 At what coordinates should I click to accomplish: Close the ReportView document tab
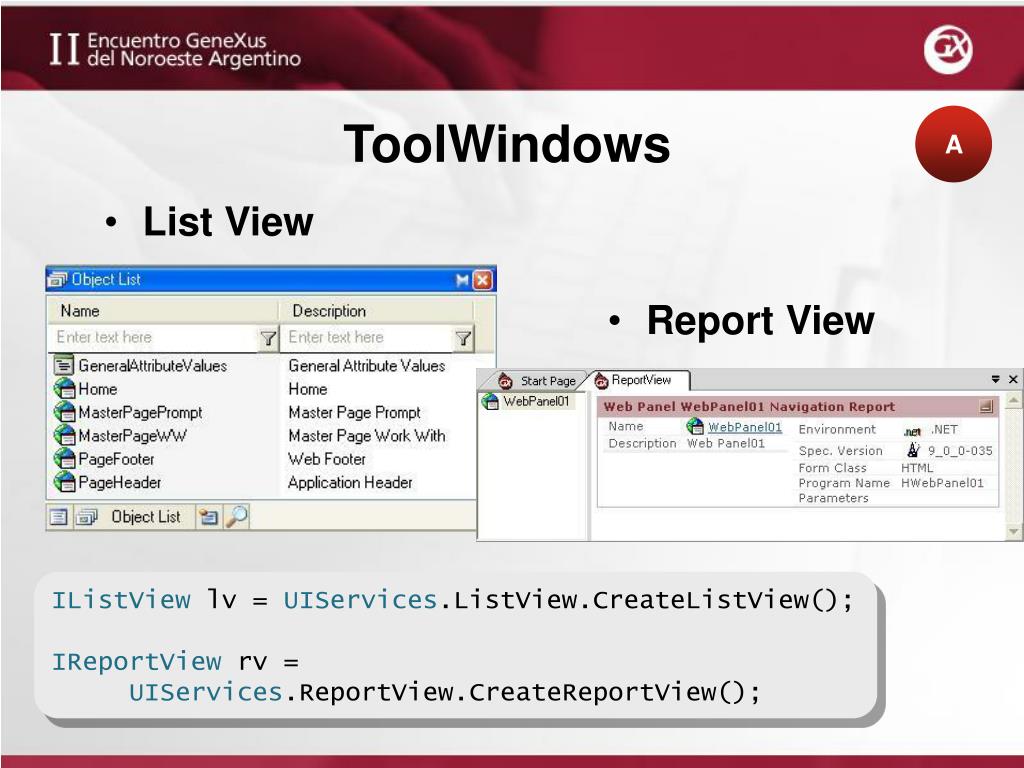1013,379
